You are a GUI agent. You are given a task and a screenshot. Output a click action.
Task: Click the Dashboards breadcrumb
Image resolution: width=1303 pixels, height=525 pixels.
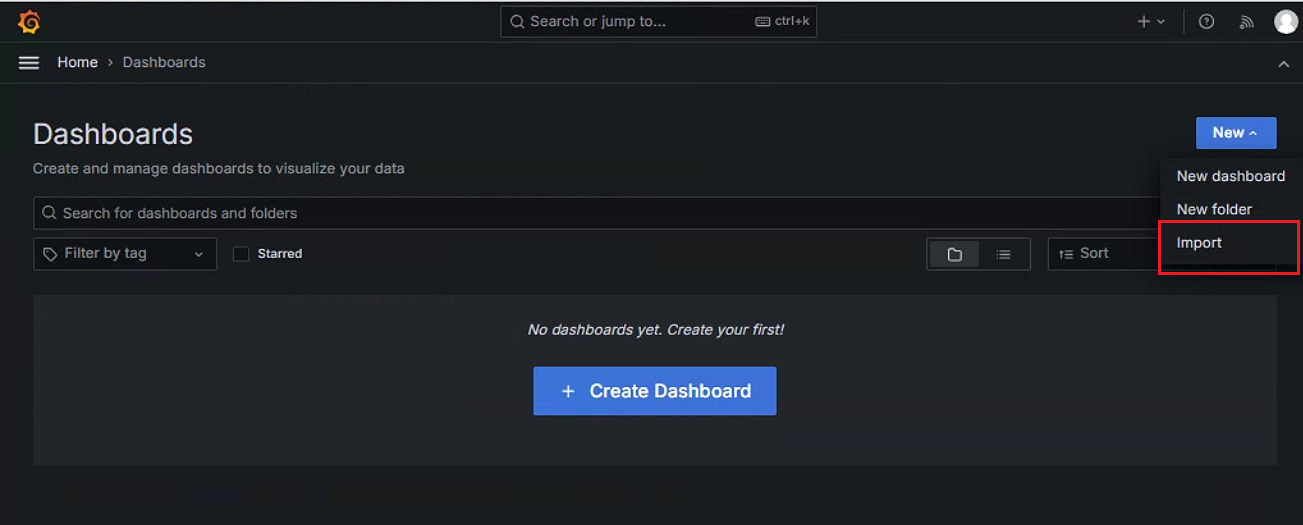point(164,62)
